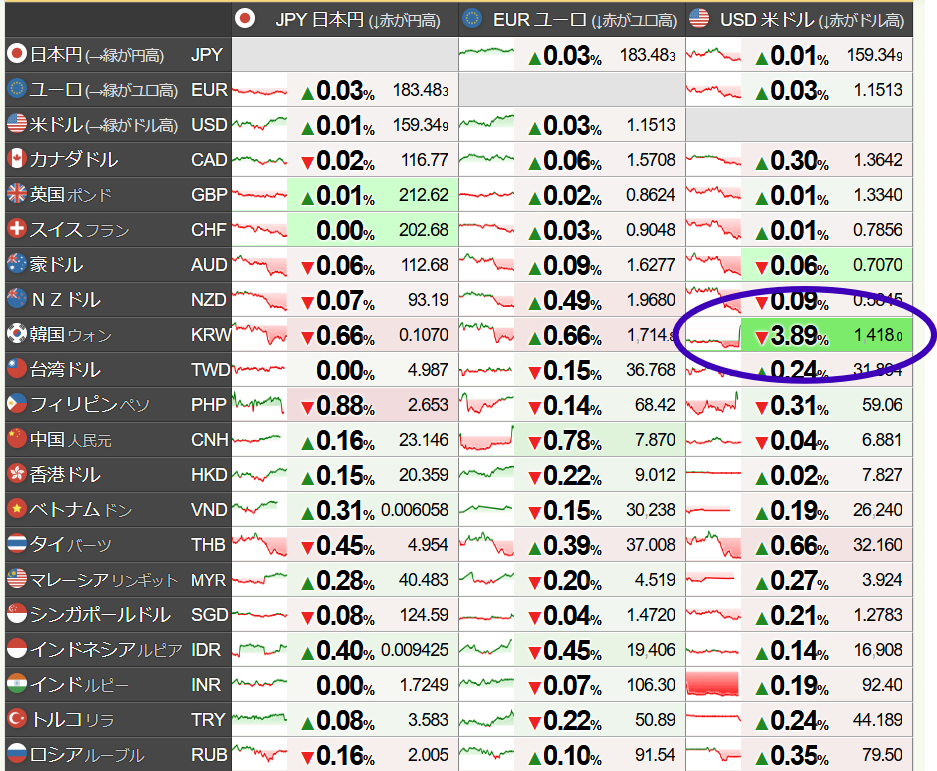
Task: Click the UK flag icon beside 英国ポンド
Action: pyautogui.click(x=16, y=195)
